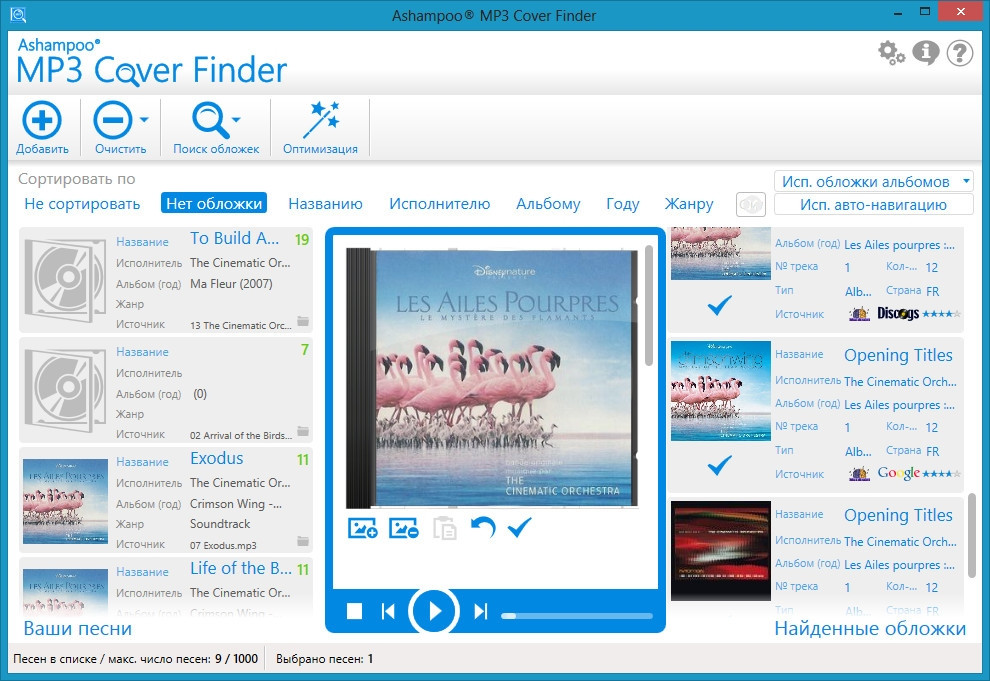The width and height of the screenshot is (990, 681).
Task: Click the Поиск обложек search icon
Action: coord(210,120)
